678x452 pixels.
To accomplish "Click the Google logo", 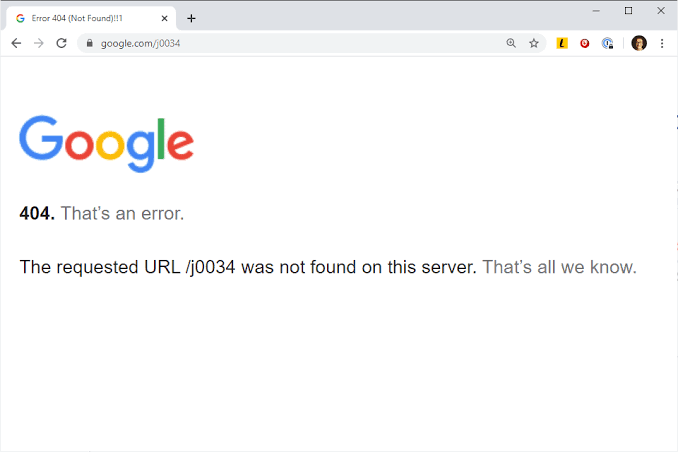I will point(106,142).
